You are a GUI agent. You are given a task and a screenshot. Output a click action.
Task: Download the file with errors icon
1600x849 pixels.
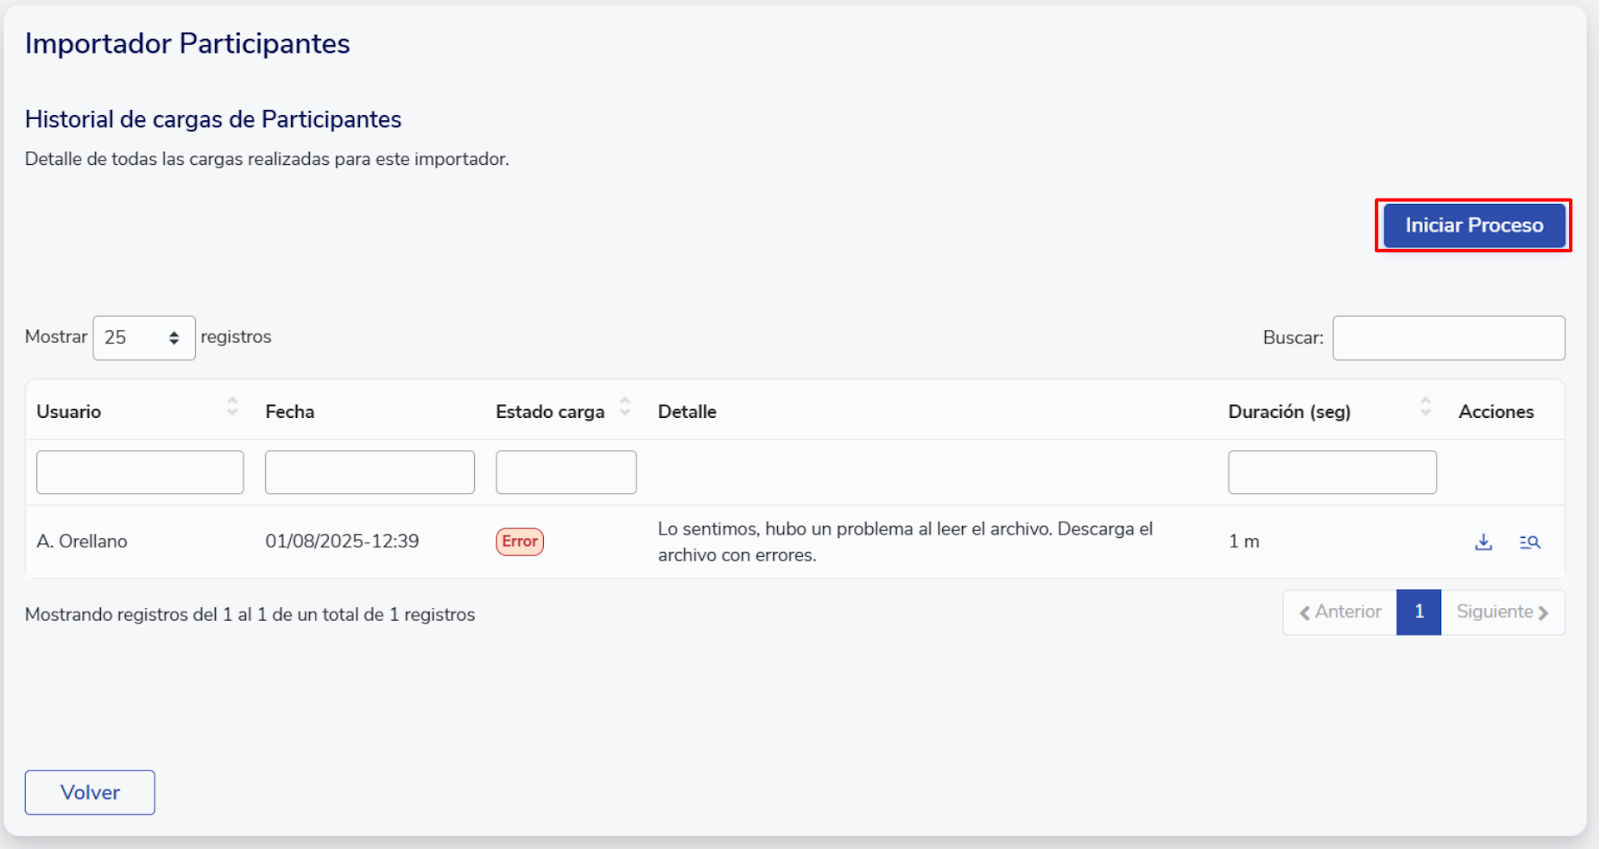tap(1483, 542)
